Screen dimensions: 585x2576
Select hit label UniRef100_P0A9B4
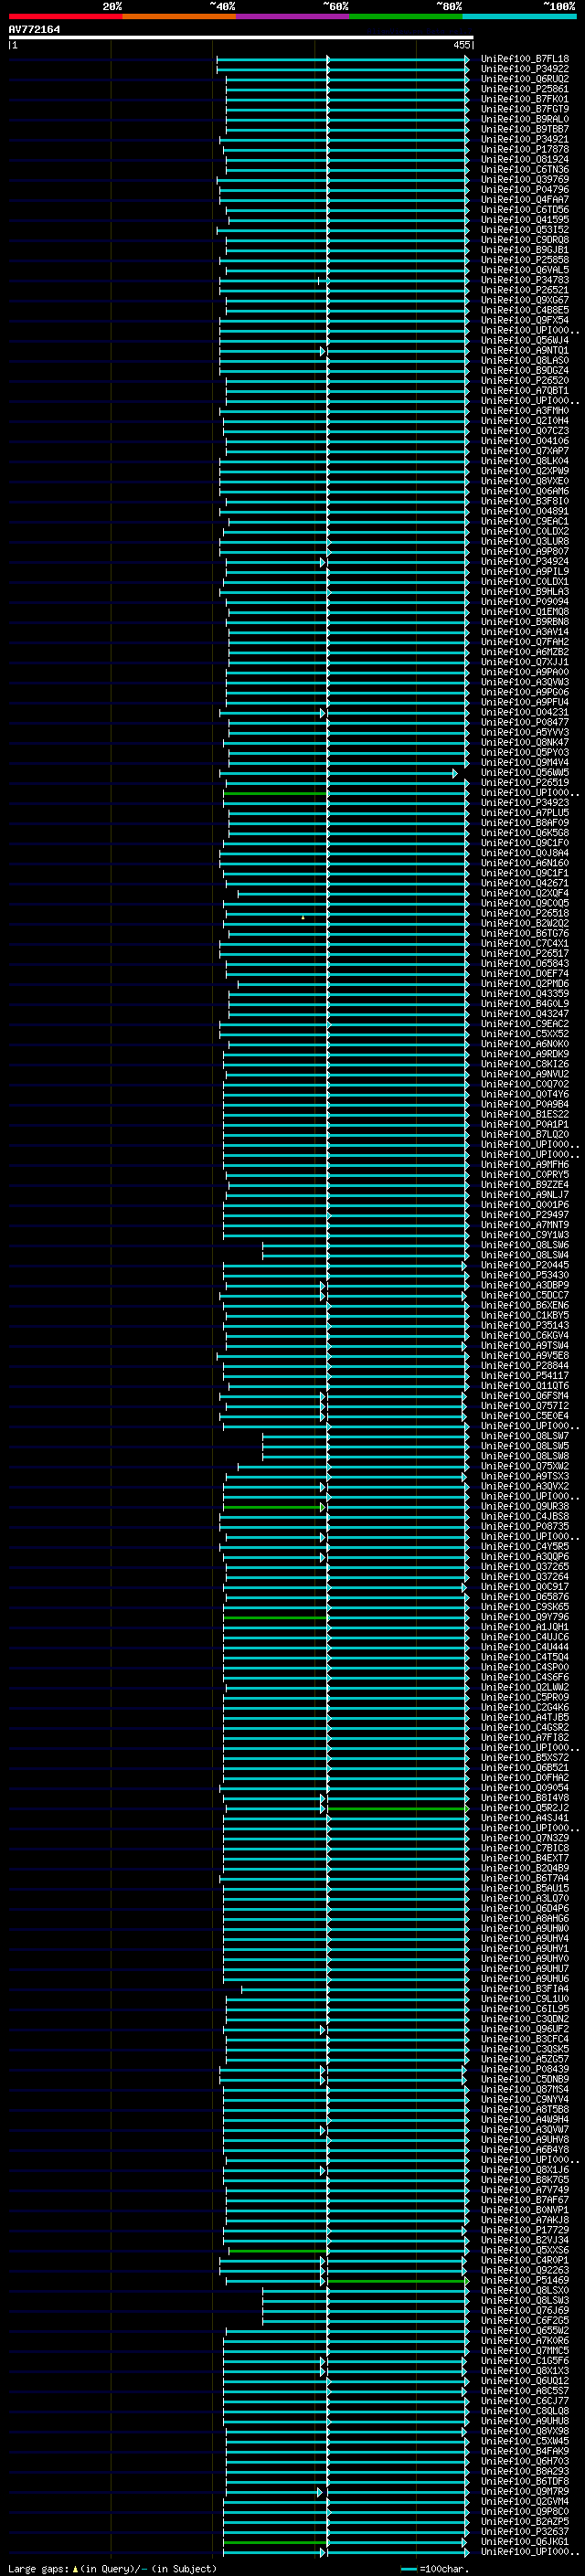coord(525,1104)
